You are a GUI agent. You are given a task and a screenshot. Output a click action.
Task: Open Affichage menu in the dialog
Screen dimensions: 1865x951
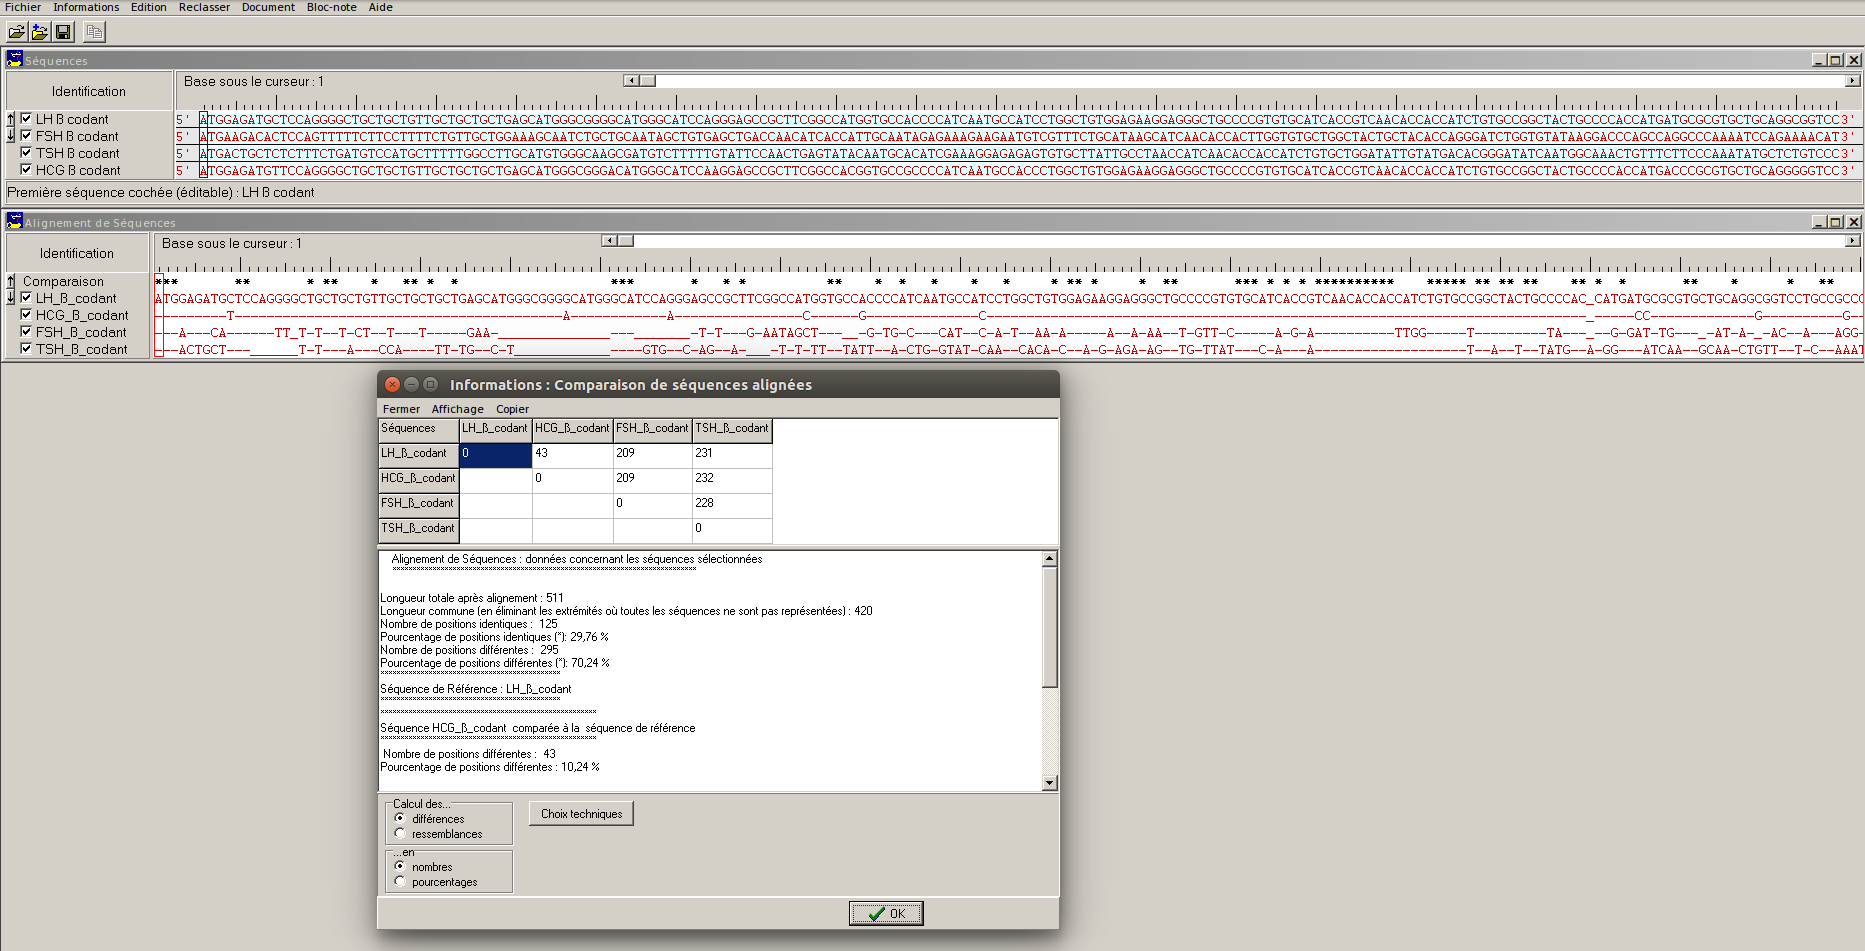pos(458,409)
